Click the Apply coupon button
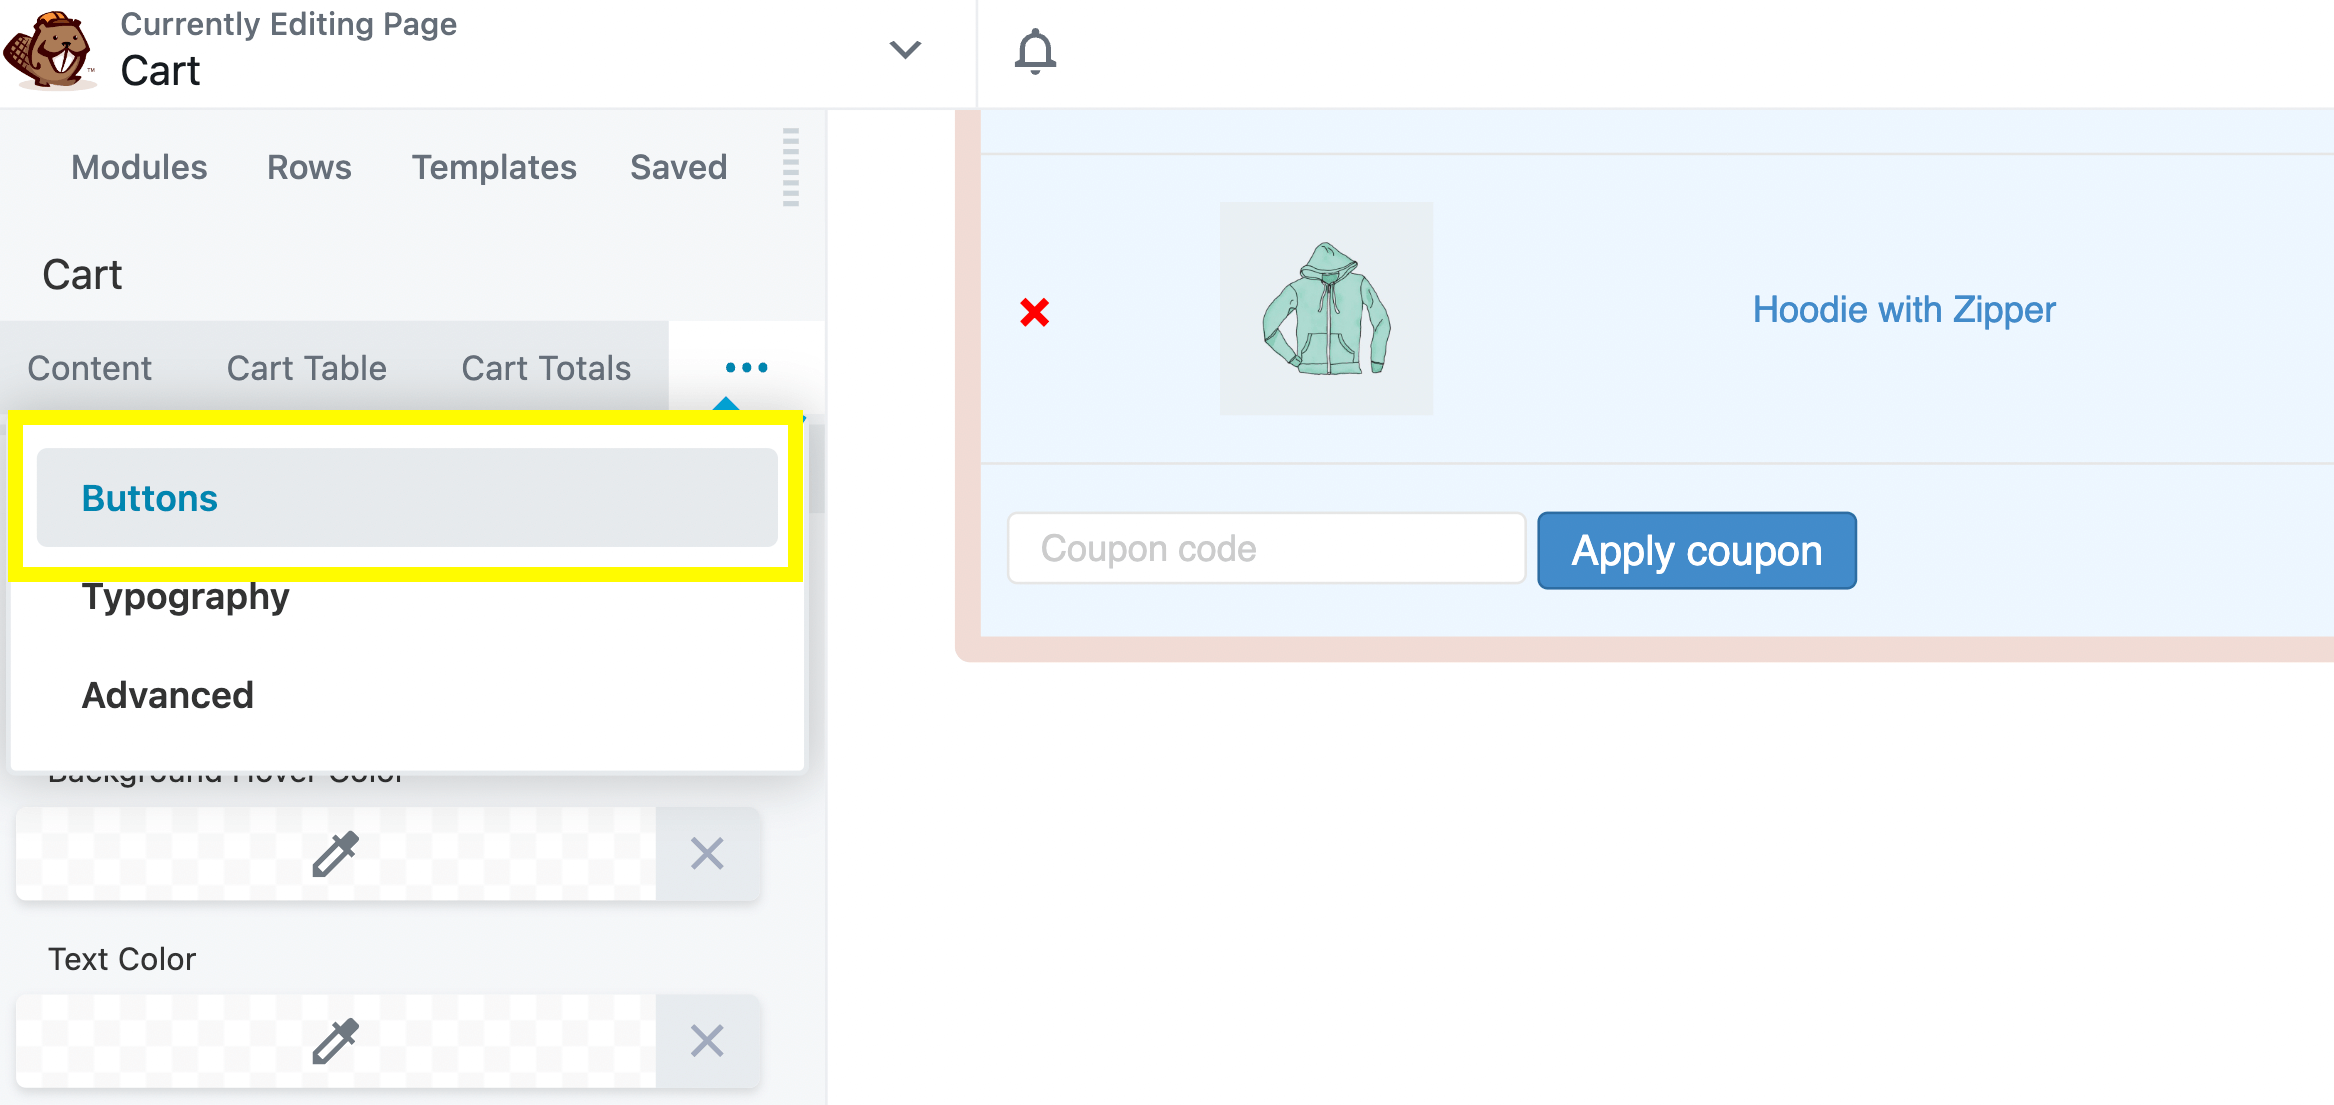Image resolution: width=2334 pixels, height=1105 pixels. 1697,550
